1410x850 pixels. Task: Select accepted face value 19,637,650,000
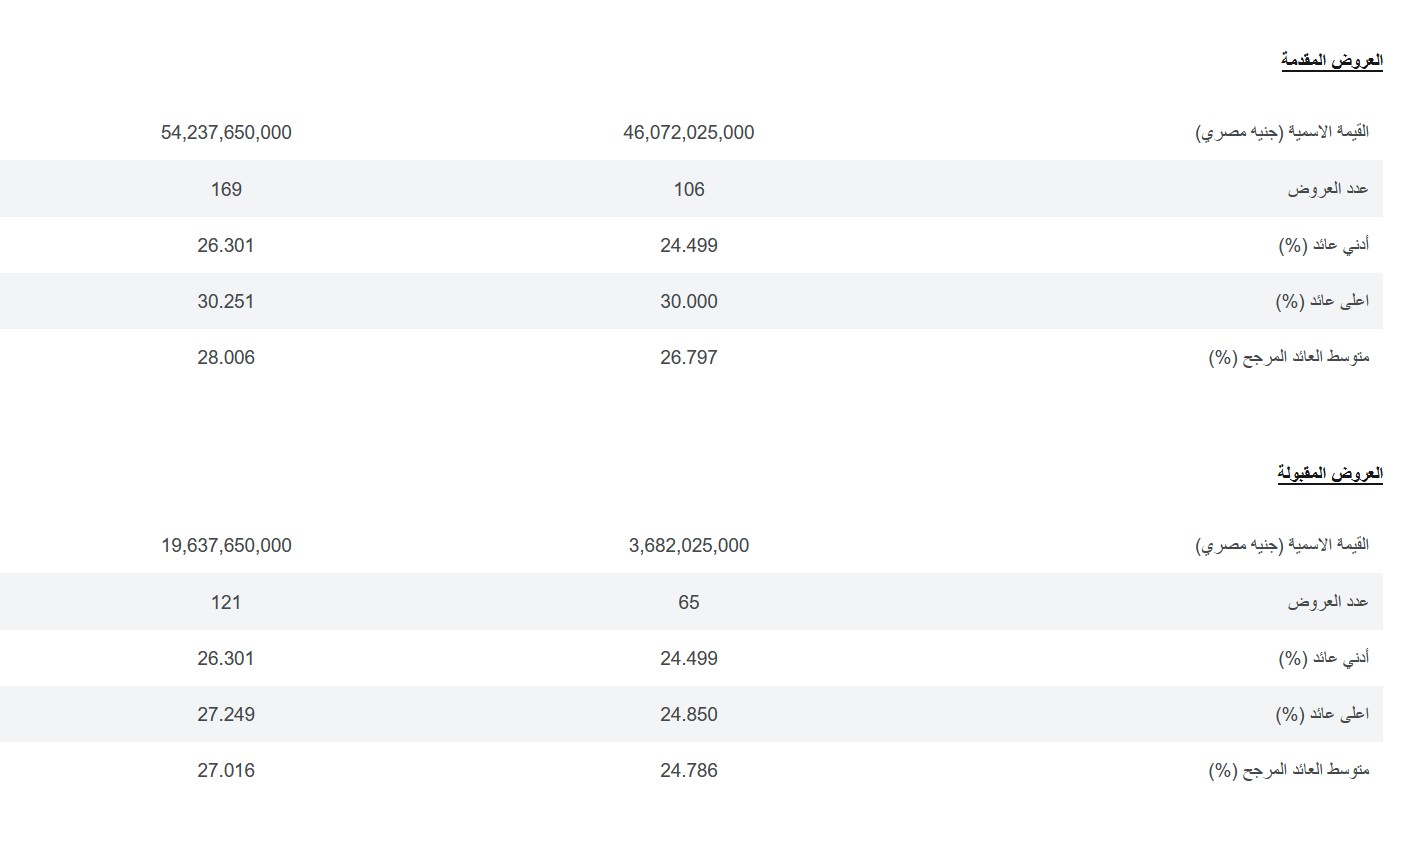coord(226,545)
